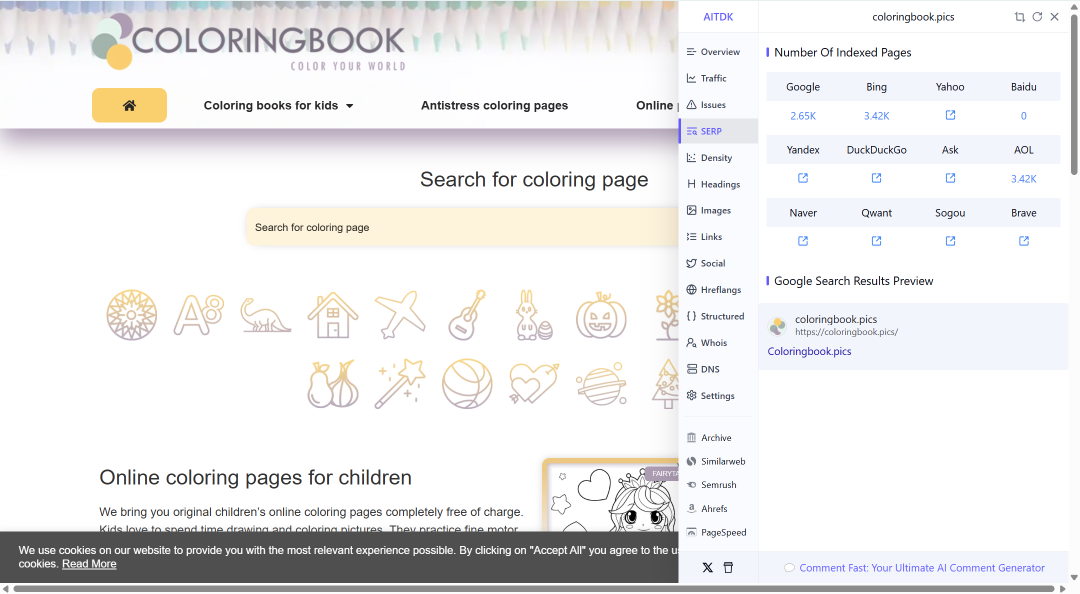The width and height of the screenshot is (1080, 594).
Task: Open the heart with arrow category icon
Action: pyautogui.click(x=534, y=384)
